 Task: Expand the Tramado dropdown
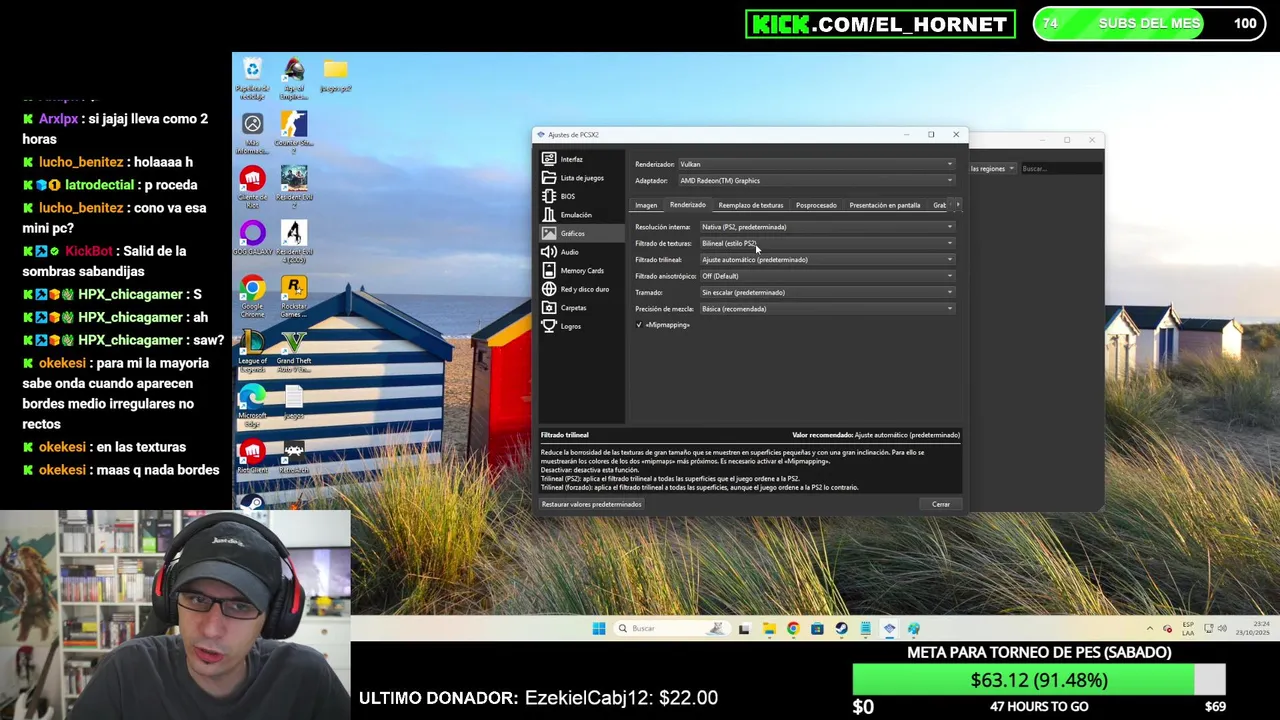click(828, 292)
